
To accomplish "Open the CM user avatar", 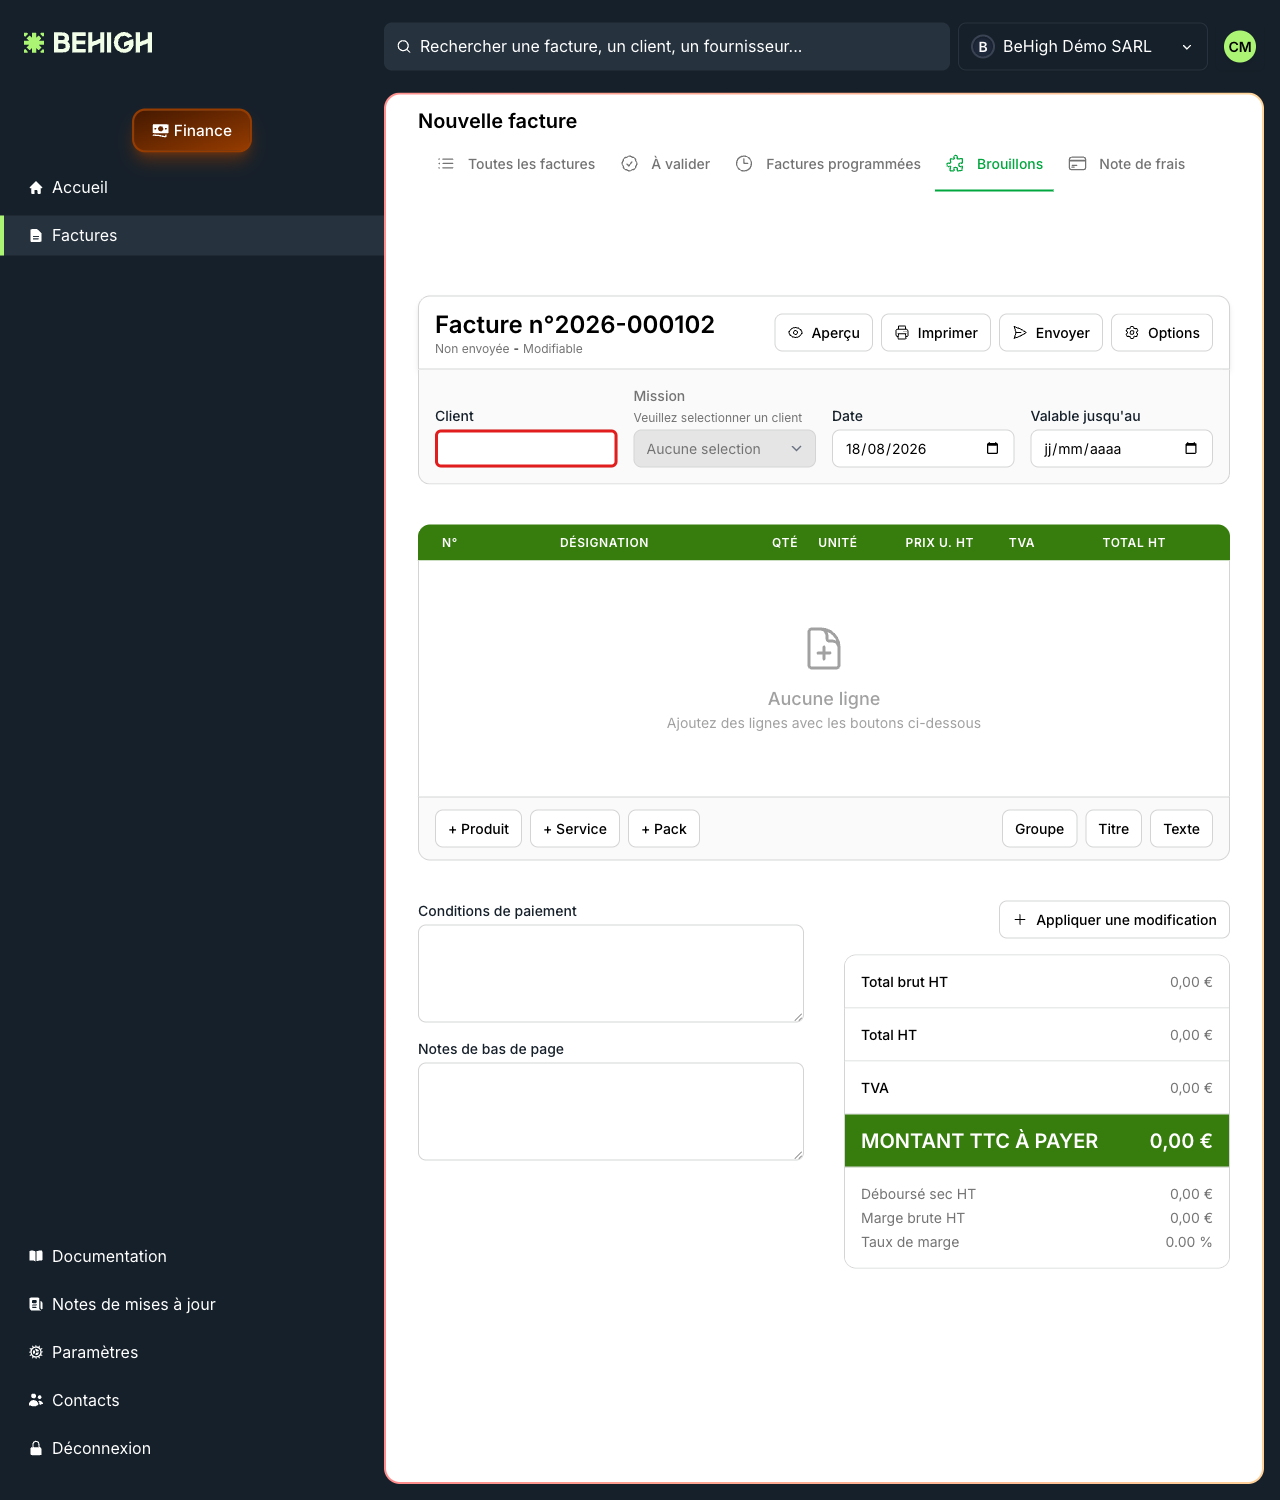I will tap(1240, 47).
